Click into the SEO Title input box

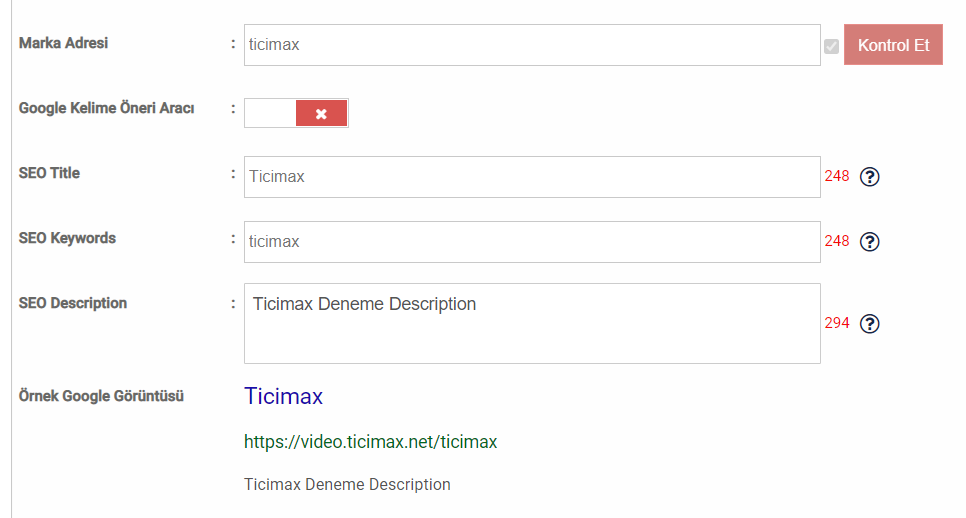[532, 177]
